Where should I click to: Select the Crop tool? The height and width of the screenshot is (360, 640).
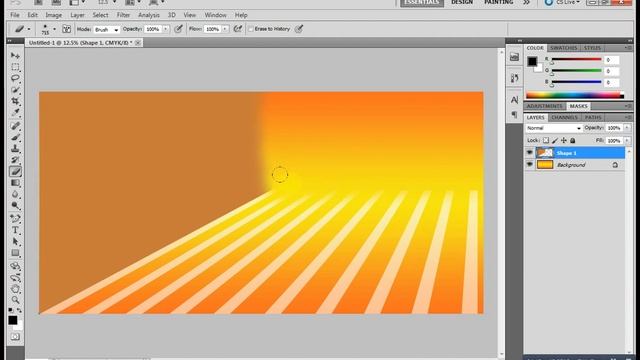point(16,101)
